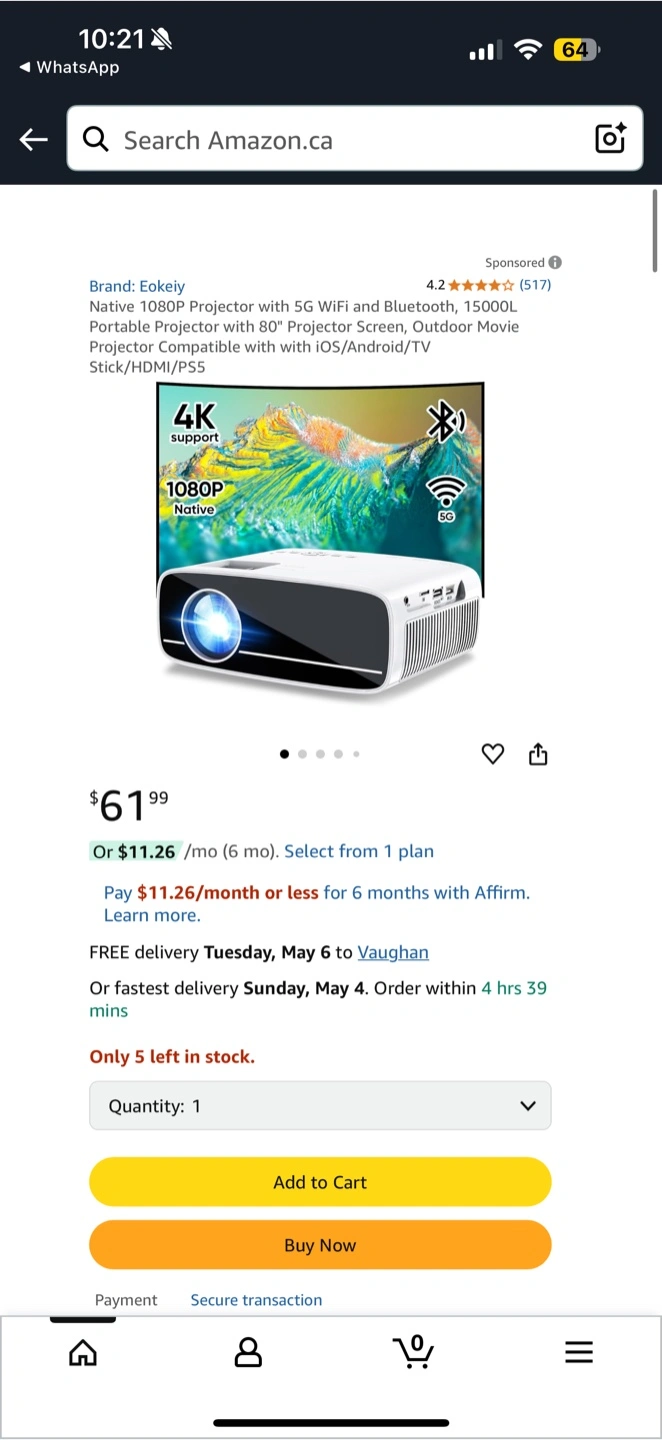Tap the Sponsored info icon
Viewport: 662px width, 1440px height.
(x=555, y=262)
